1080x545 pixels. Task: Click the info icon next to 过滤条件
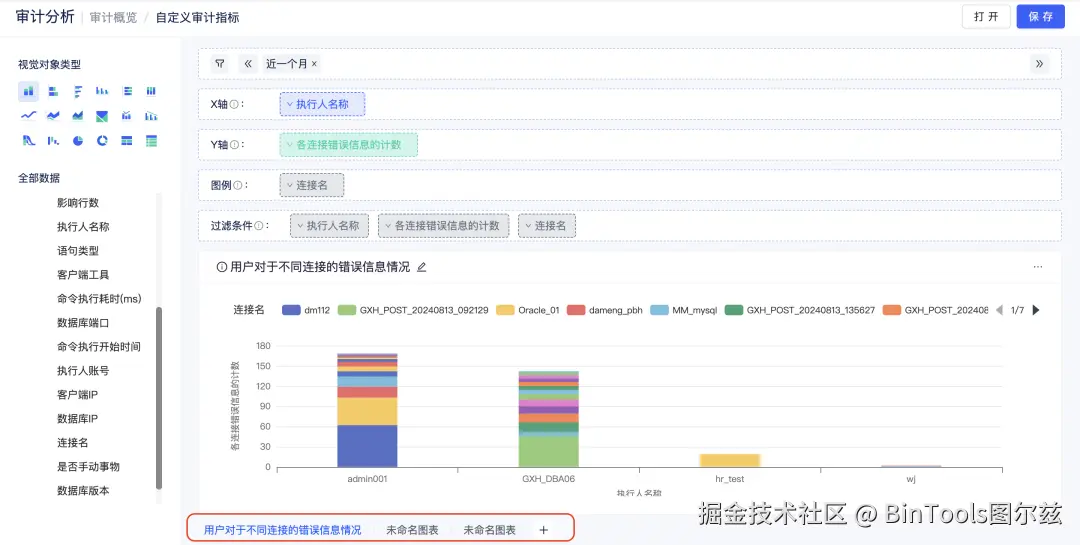[259, 225]
